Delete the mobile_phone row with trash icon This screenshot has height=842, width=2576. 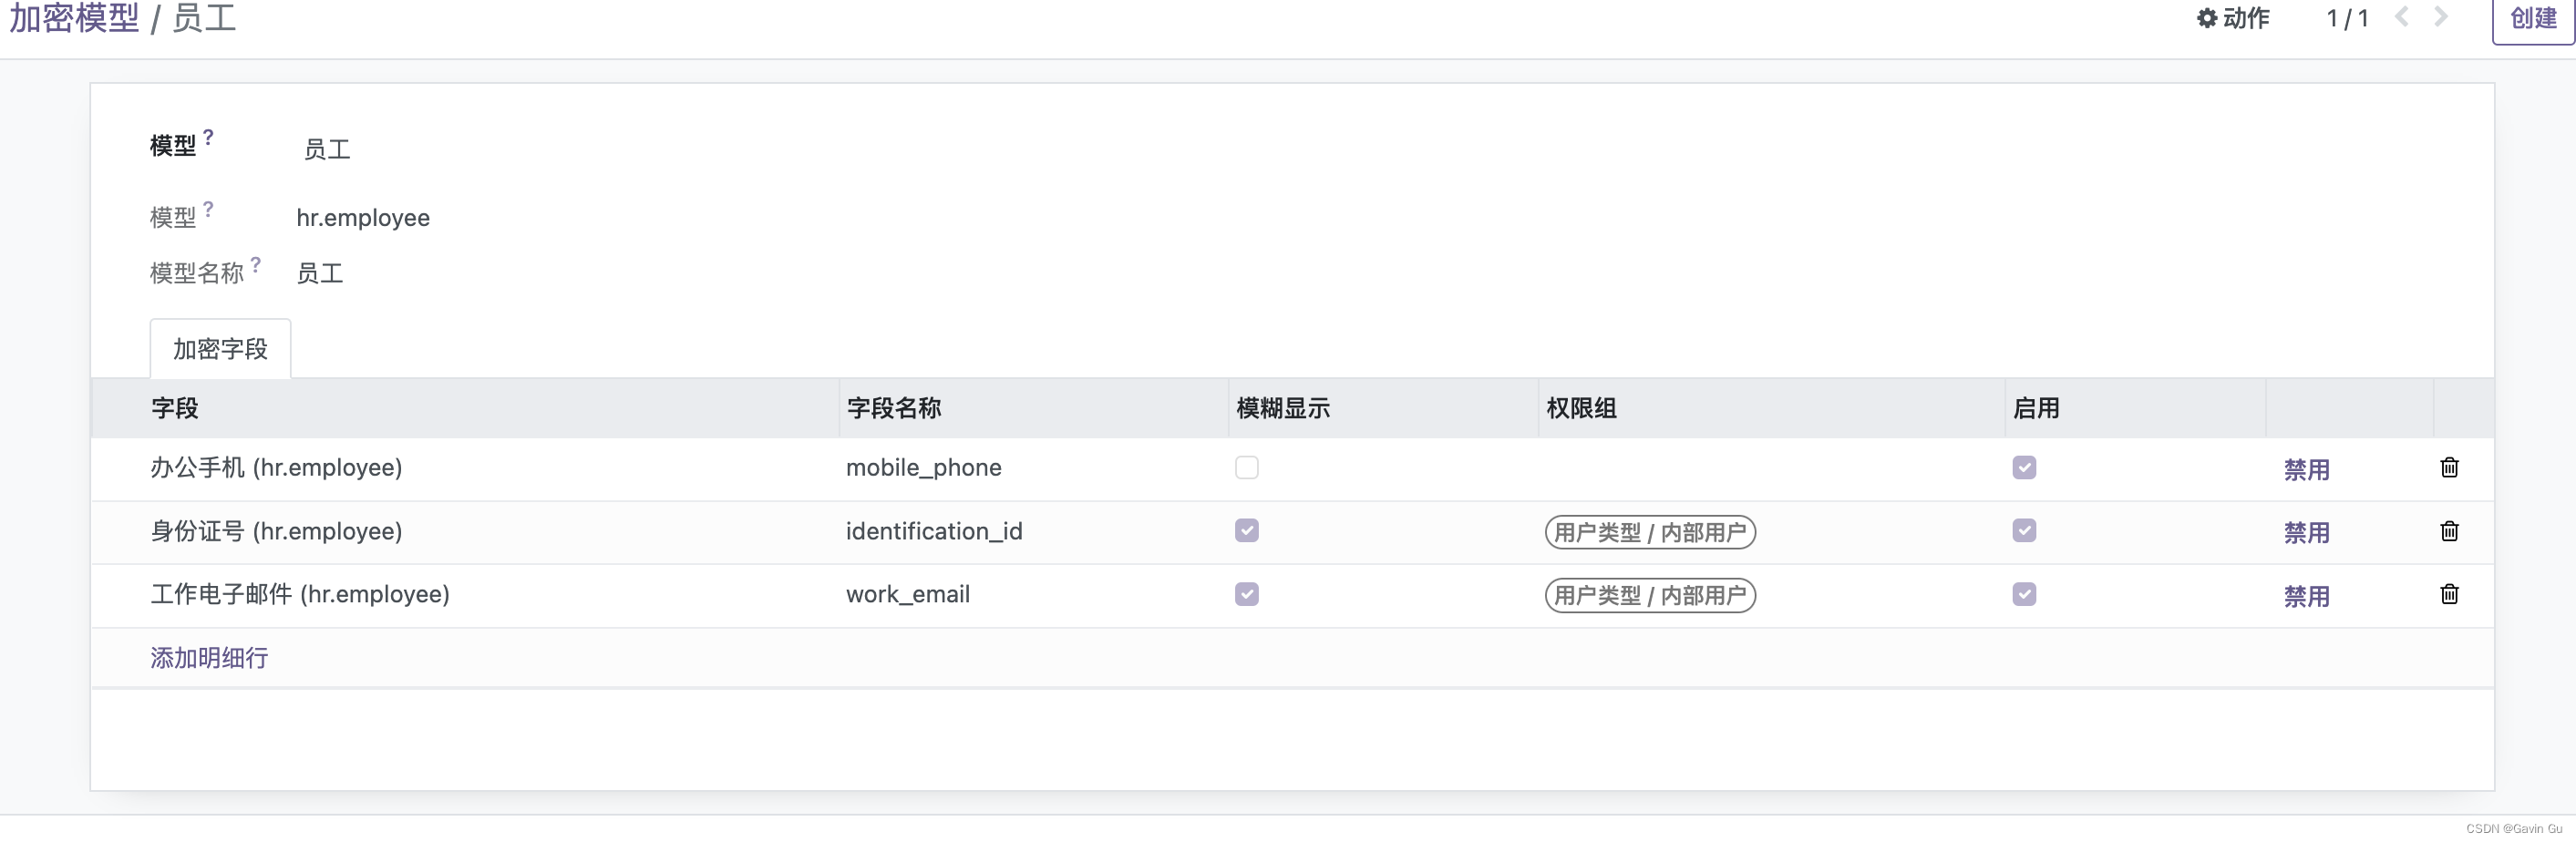click(x=2449, y=468)
